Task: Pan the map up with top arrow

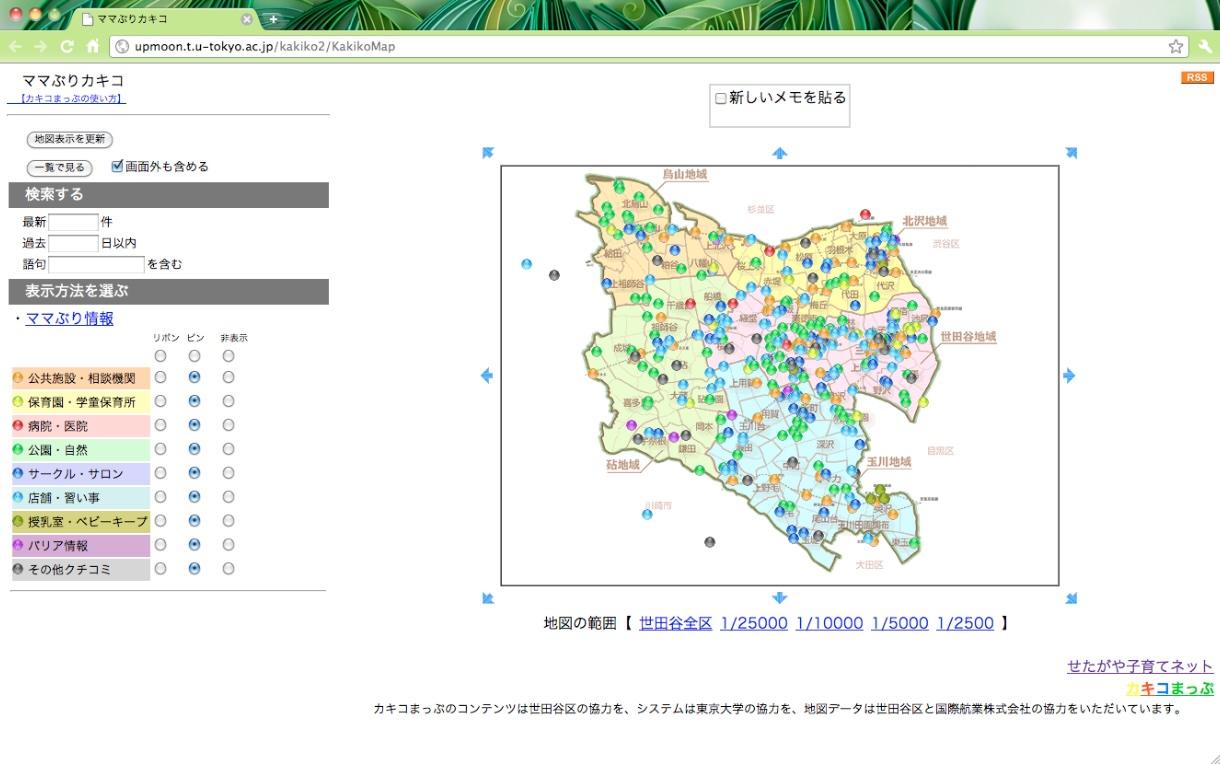Action: (780, 153)
